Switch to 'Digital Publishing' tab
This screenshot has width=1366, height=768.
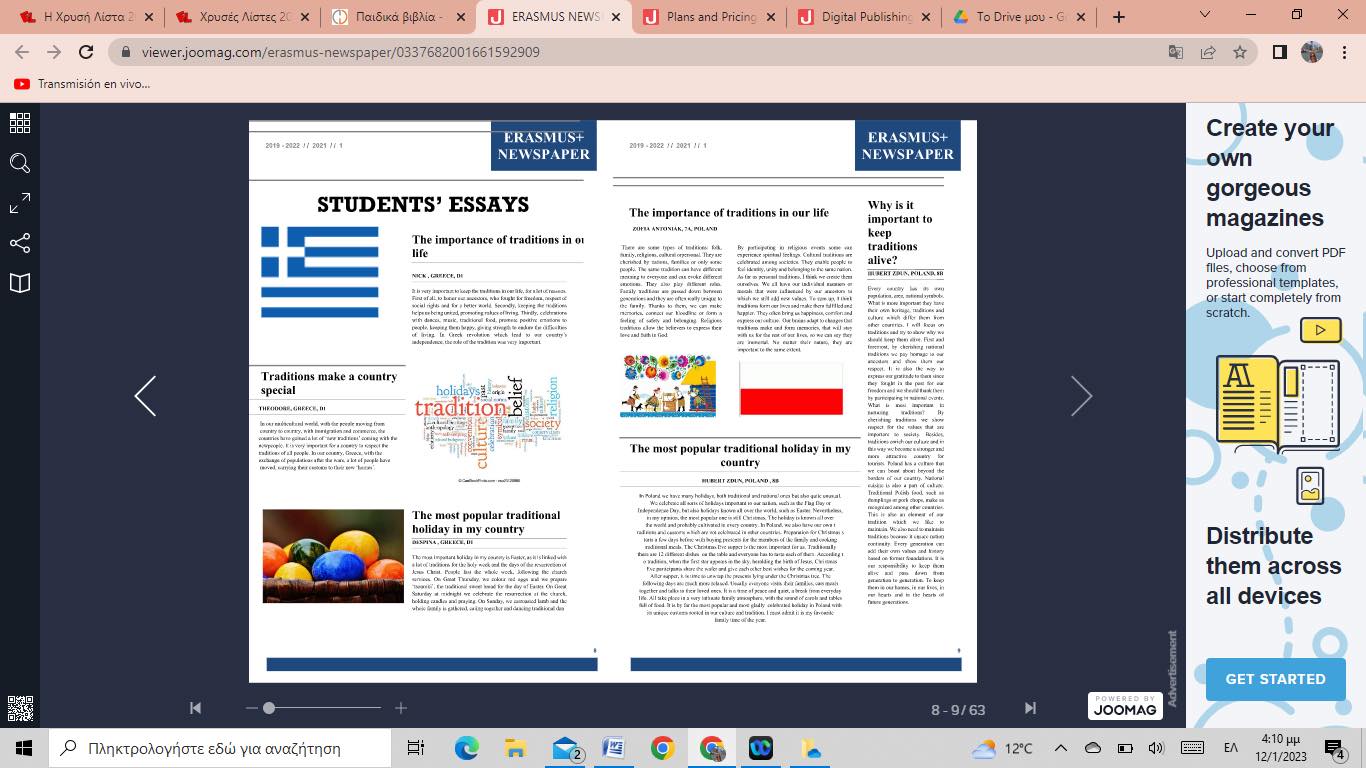click(x=866, y=17)
